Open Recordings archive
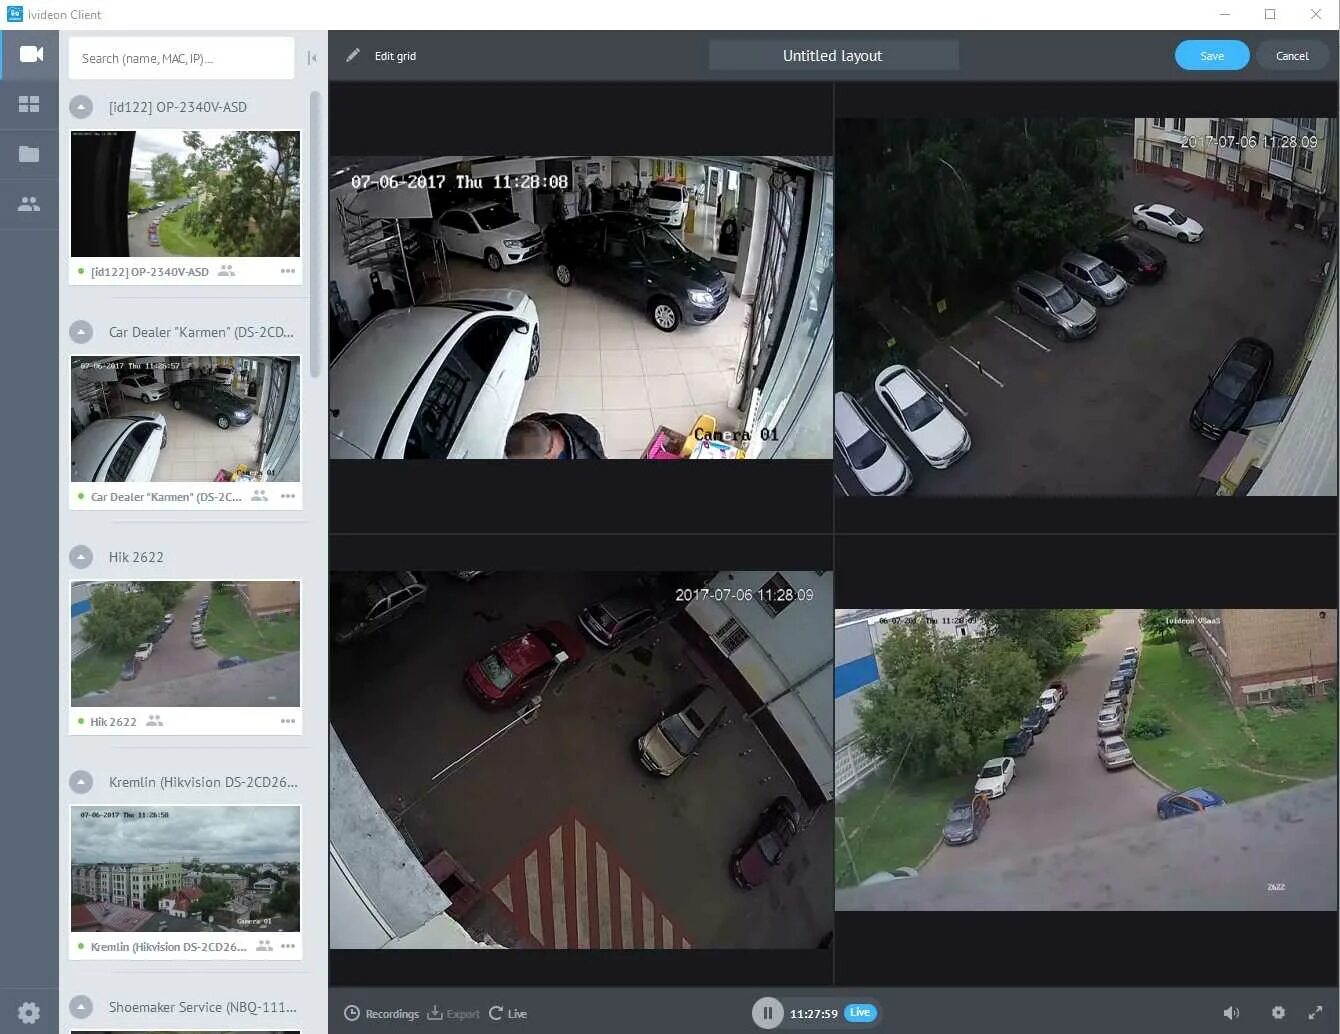Screen dimensions: 1340x1034 tap(381, 1014)
